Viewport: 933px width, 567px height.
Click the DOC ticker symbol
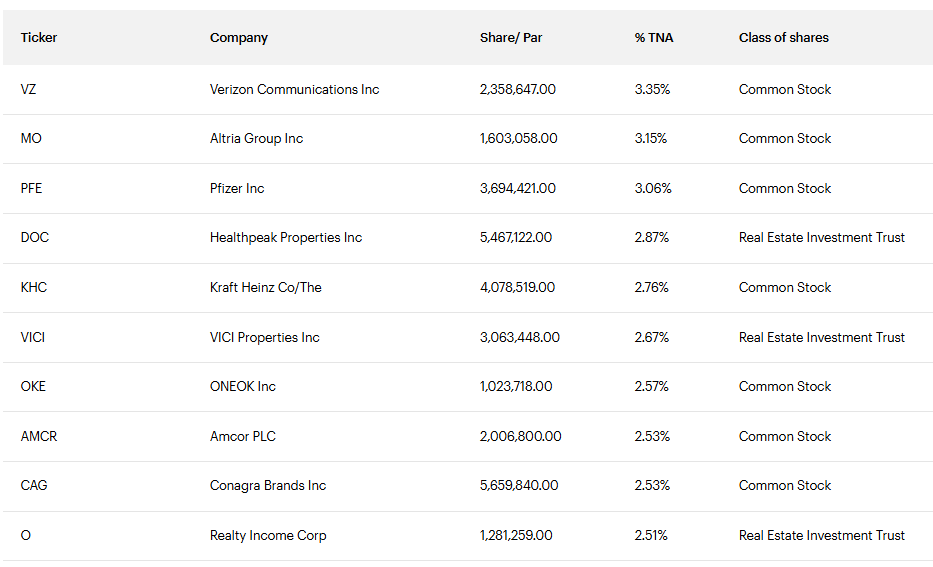34,238
